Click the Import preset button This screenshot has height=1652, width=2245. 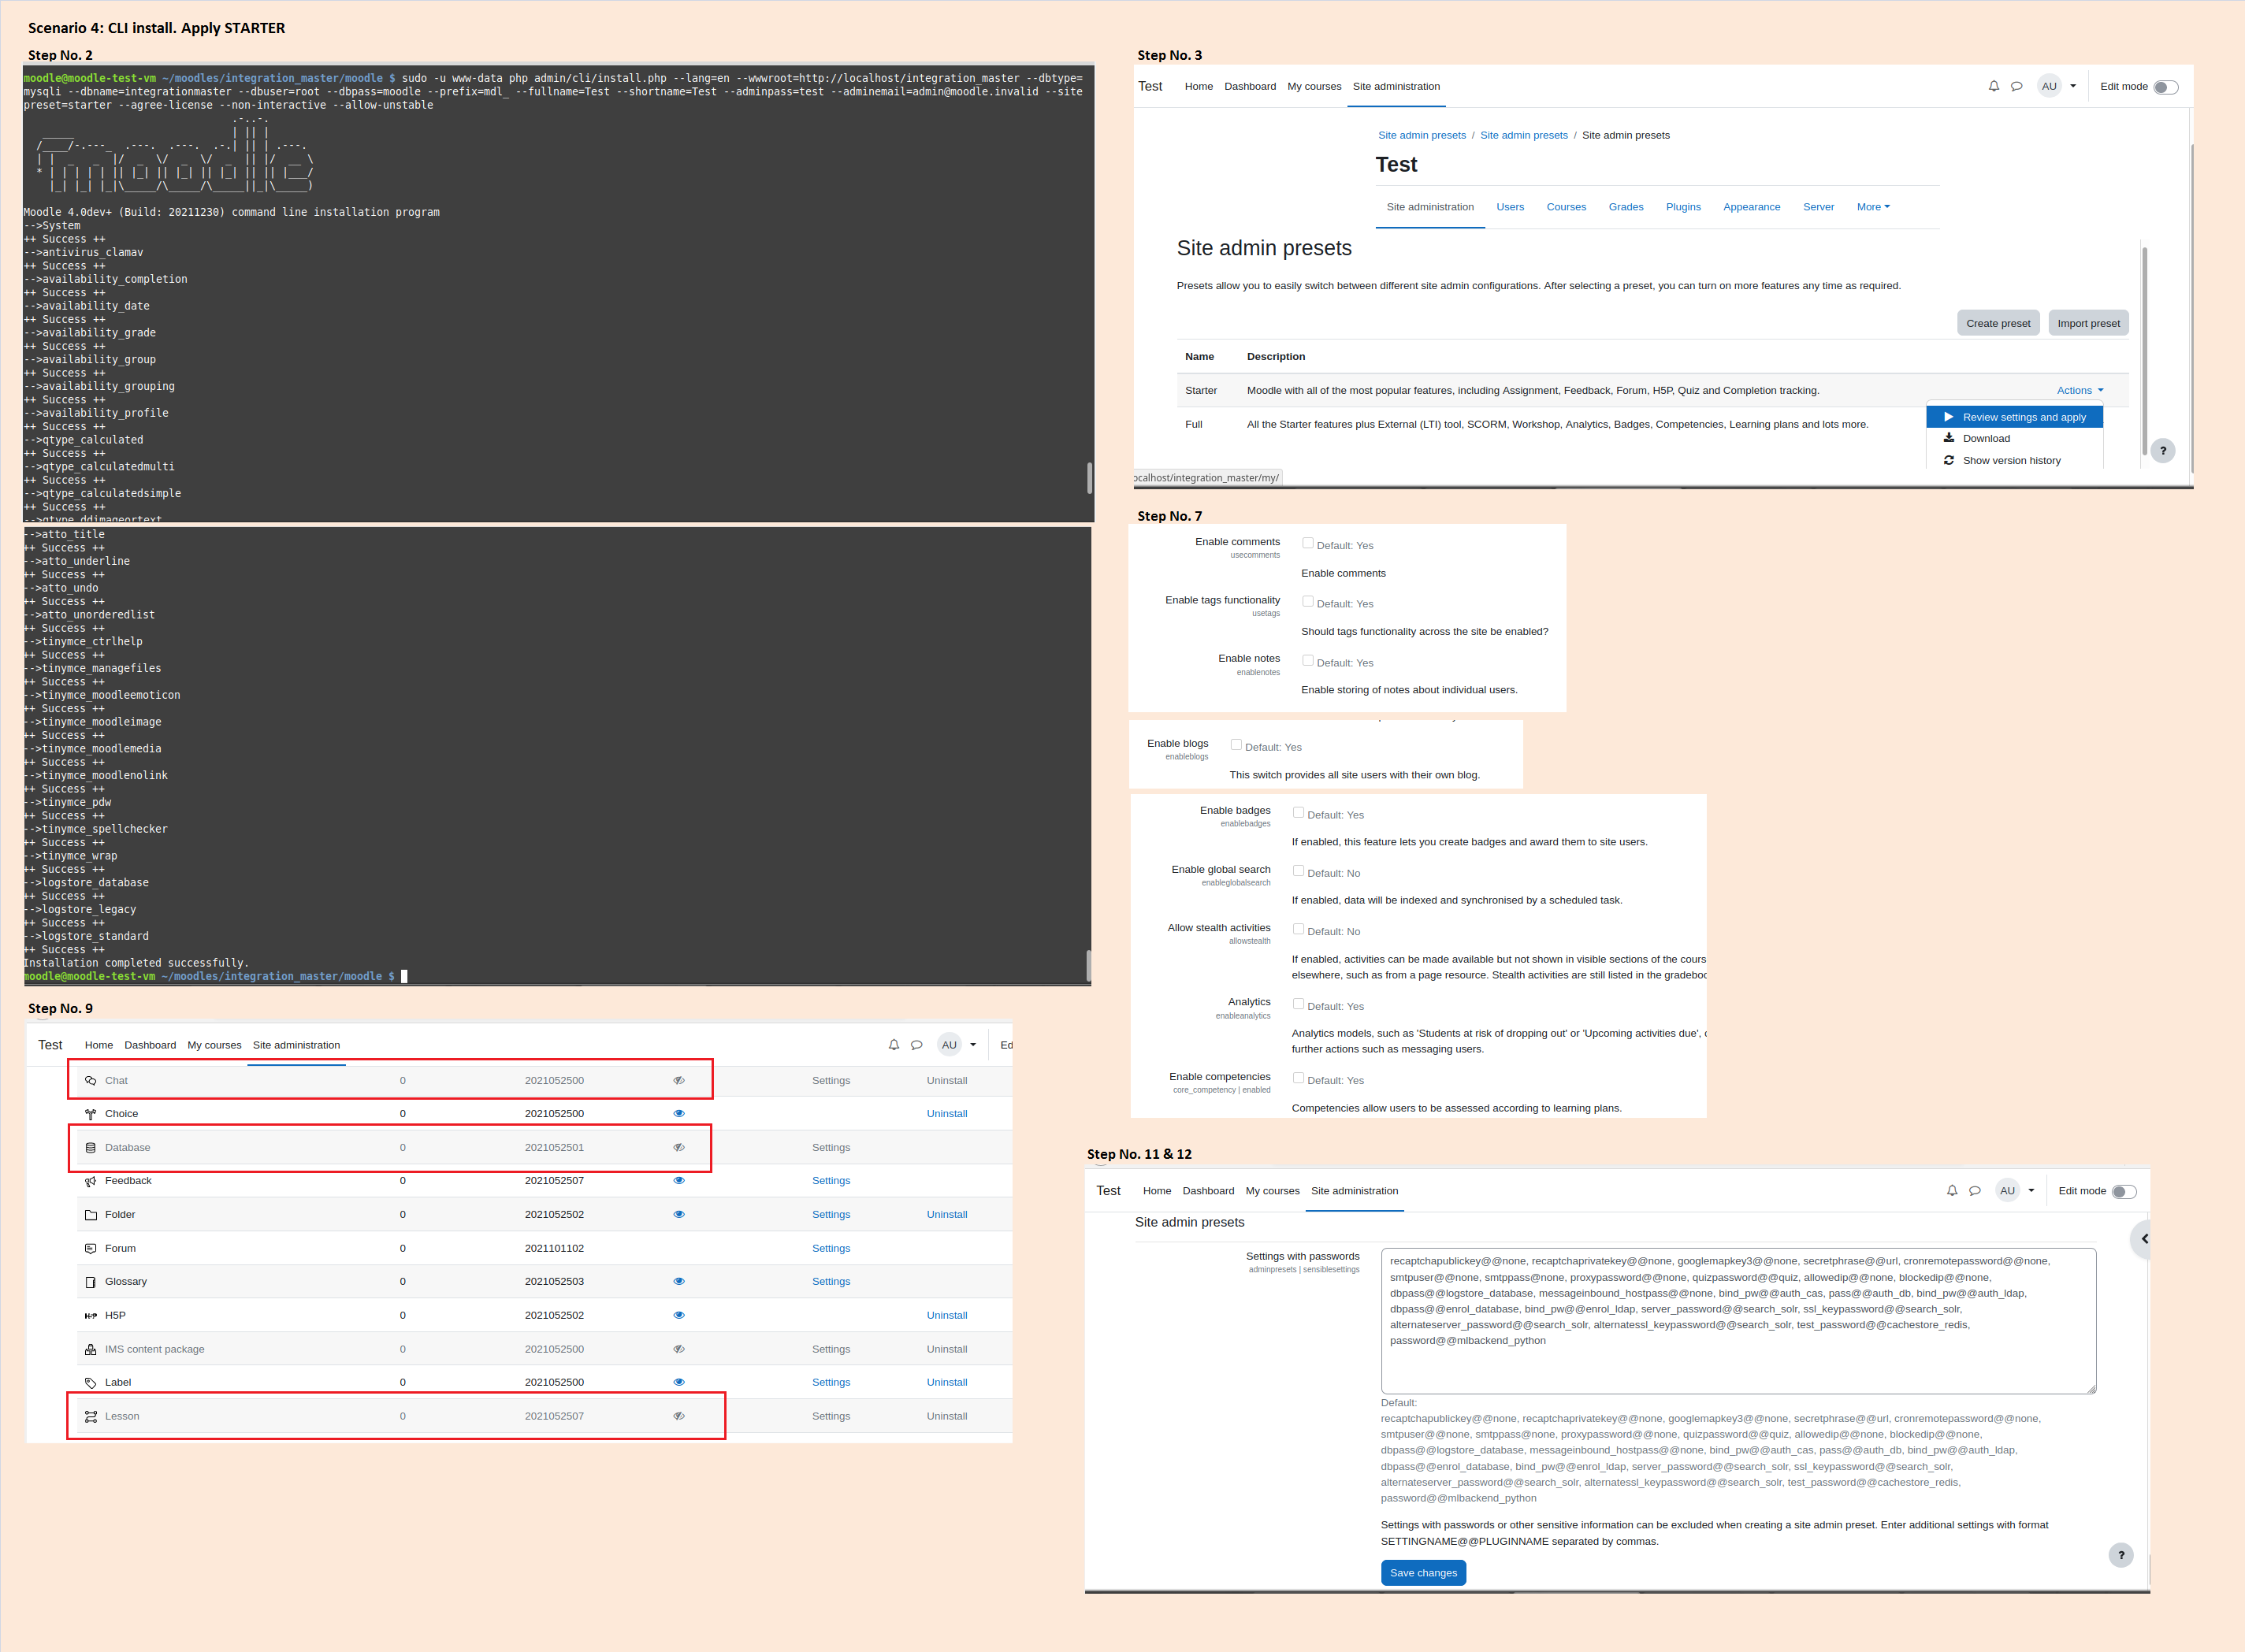[2088, 323]
